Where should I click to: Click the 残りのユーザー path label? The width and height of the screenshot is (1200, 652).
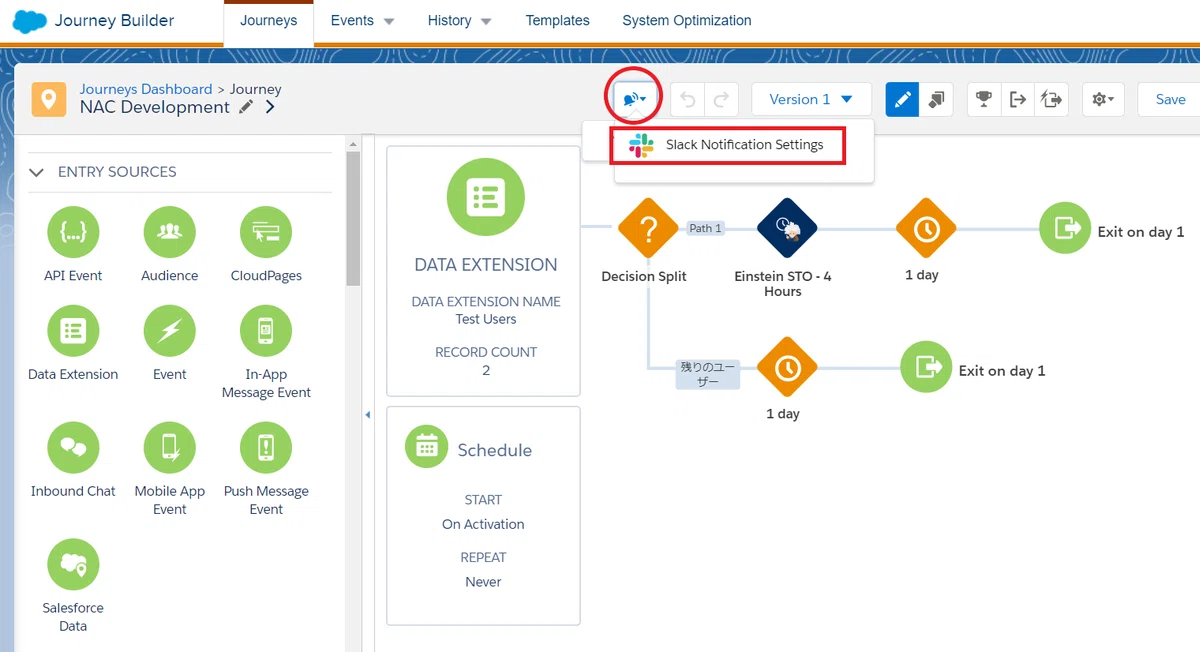(x=707, y=374)
